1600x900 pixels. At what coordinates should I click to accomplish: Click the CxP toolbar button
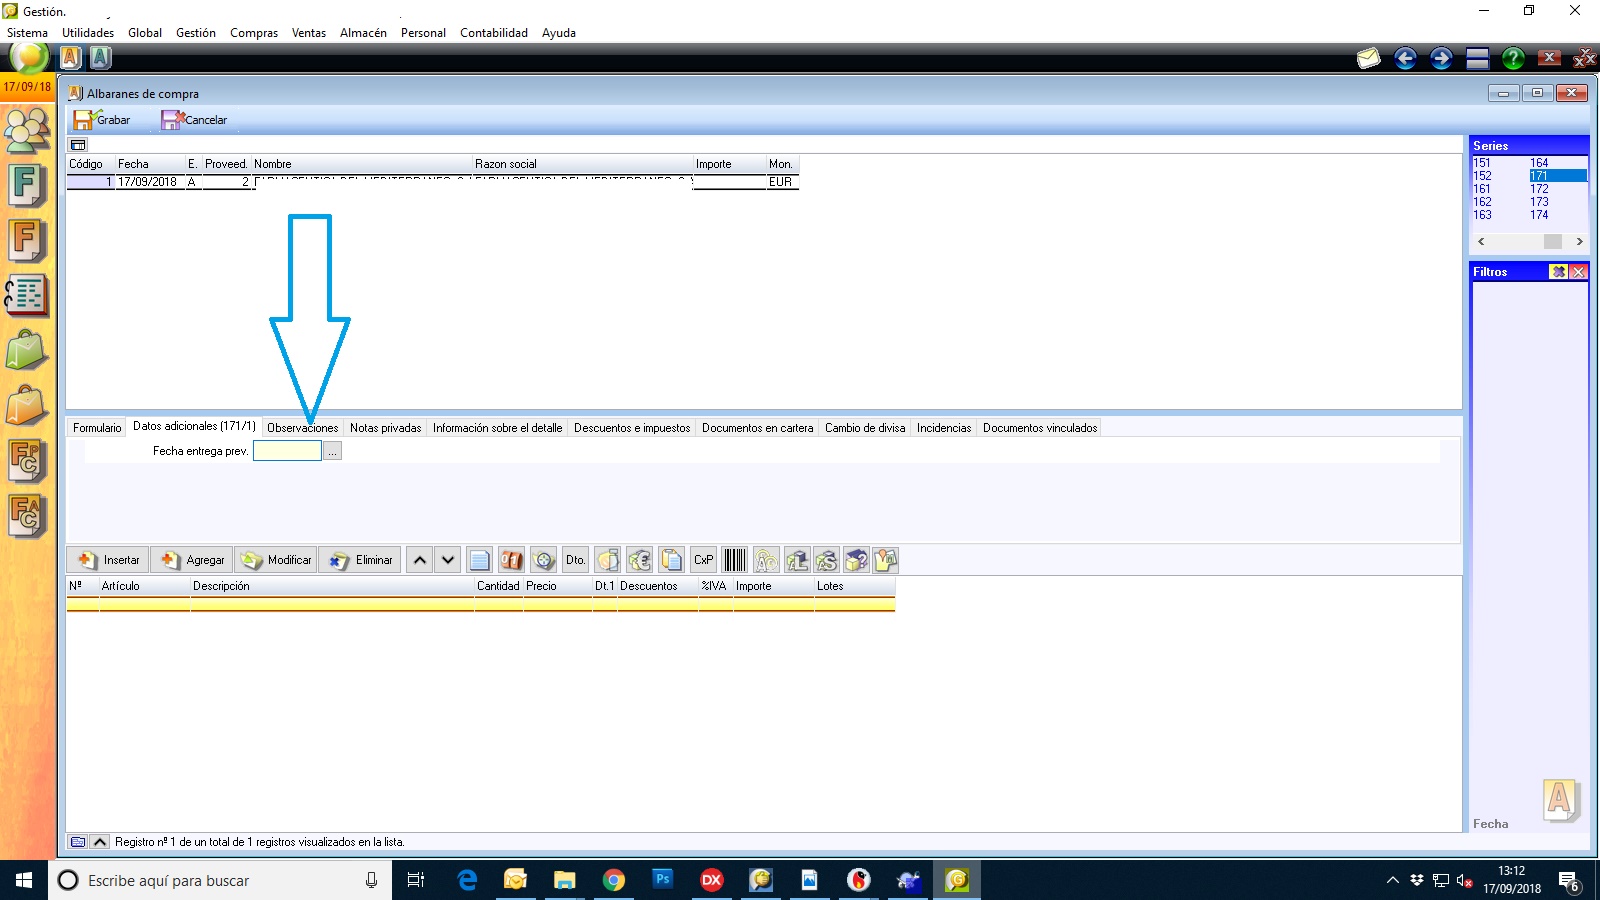point(704,560)
